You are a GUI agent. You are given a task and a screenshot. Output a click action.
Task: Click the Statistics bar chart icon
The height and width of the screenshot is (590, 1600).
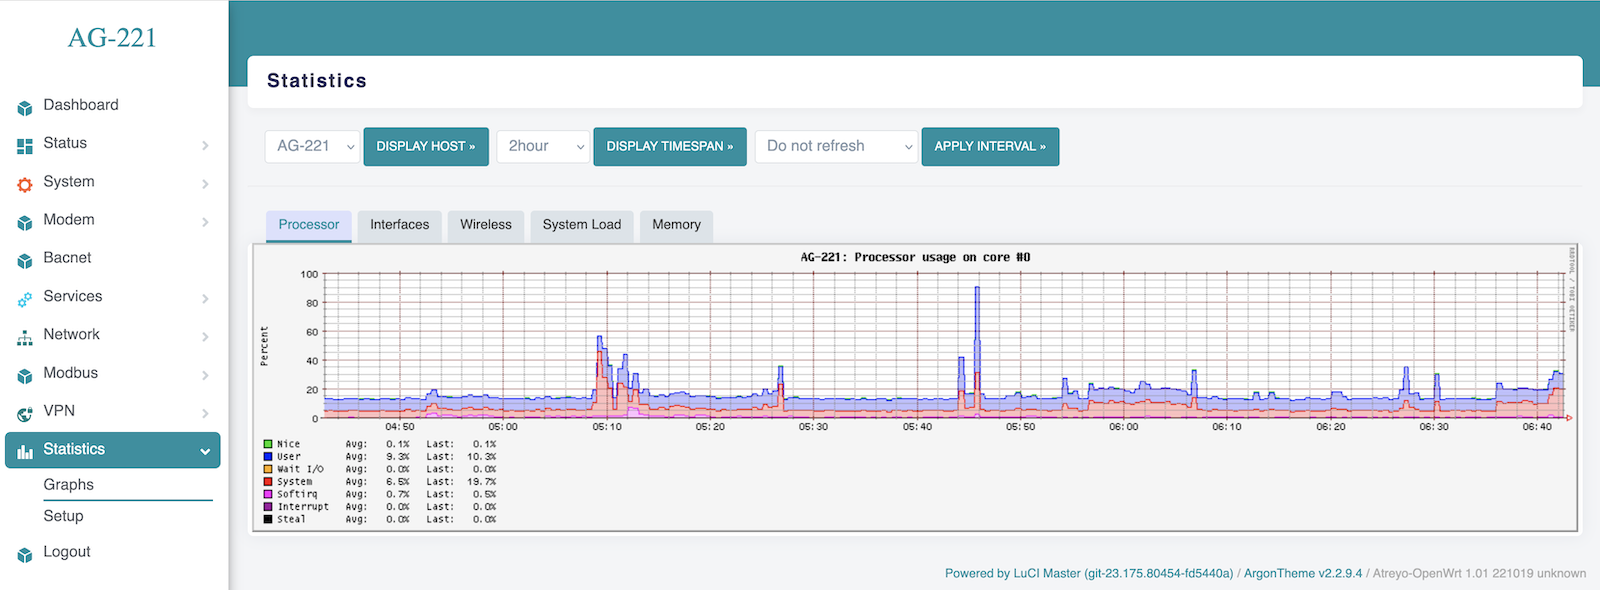click(25, 451)
